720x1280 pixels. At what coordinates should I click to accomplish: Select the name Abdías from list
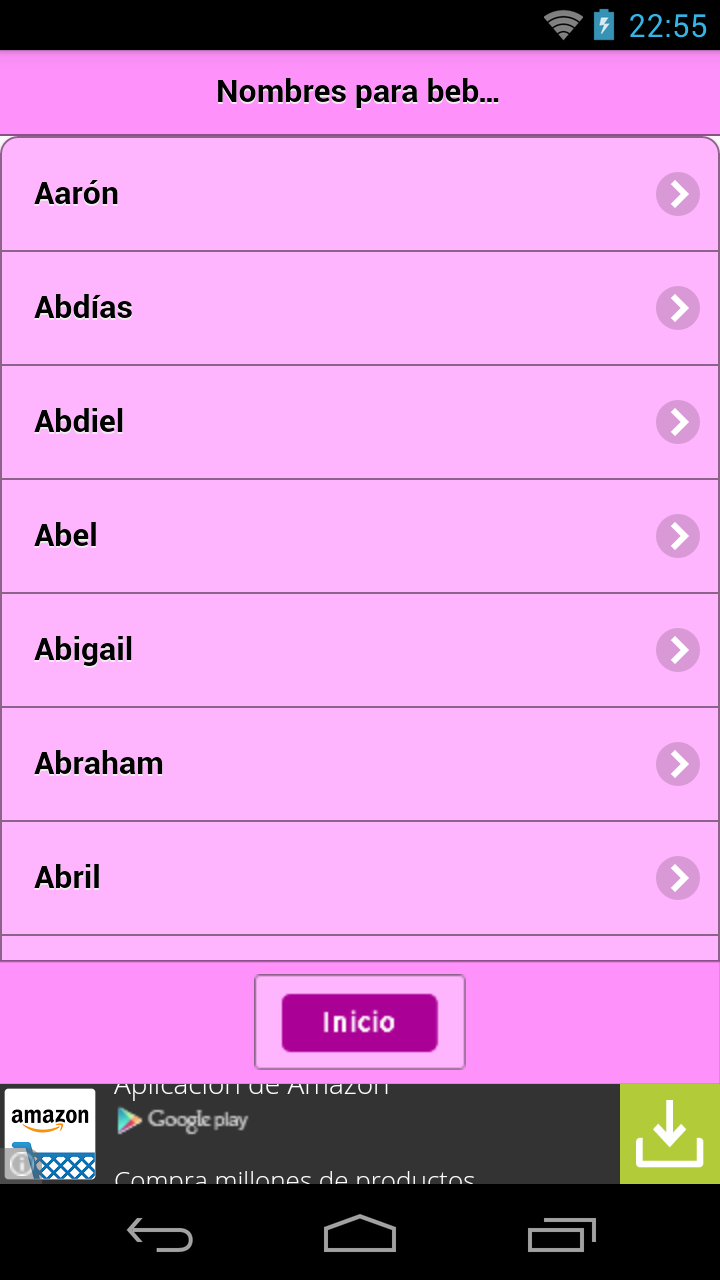pos(84,308)
